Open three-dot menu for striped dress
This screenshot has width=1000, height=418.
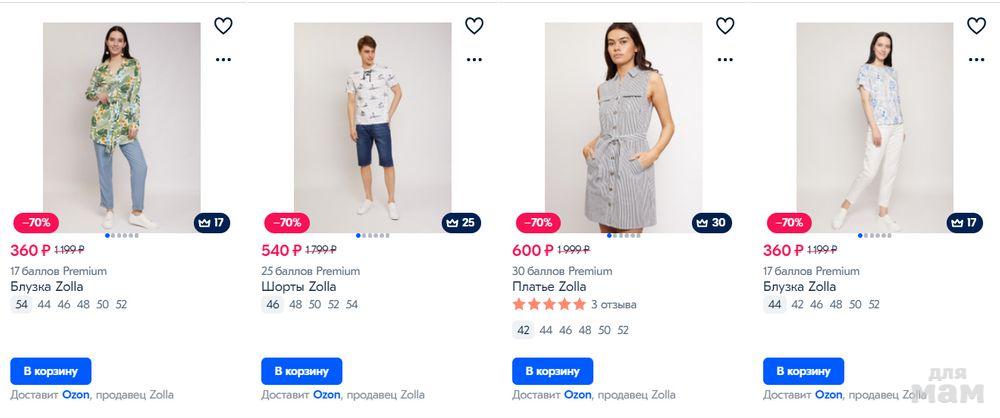(x=725, y=59)
